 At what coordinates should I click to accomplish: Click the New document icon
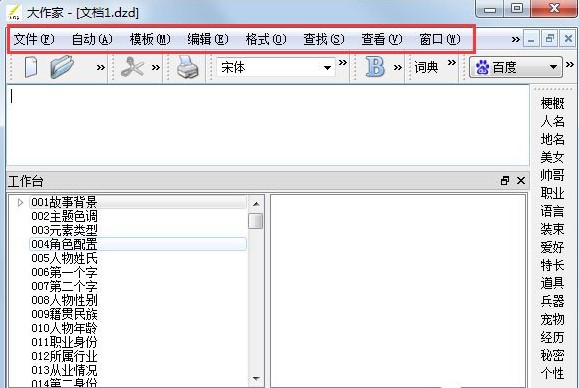[x=31, y=67]
